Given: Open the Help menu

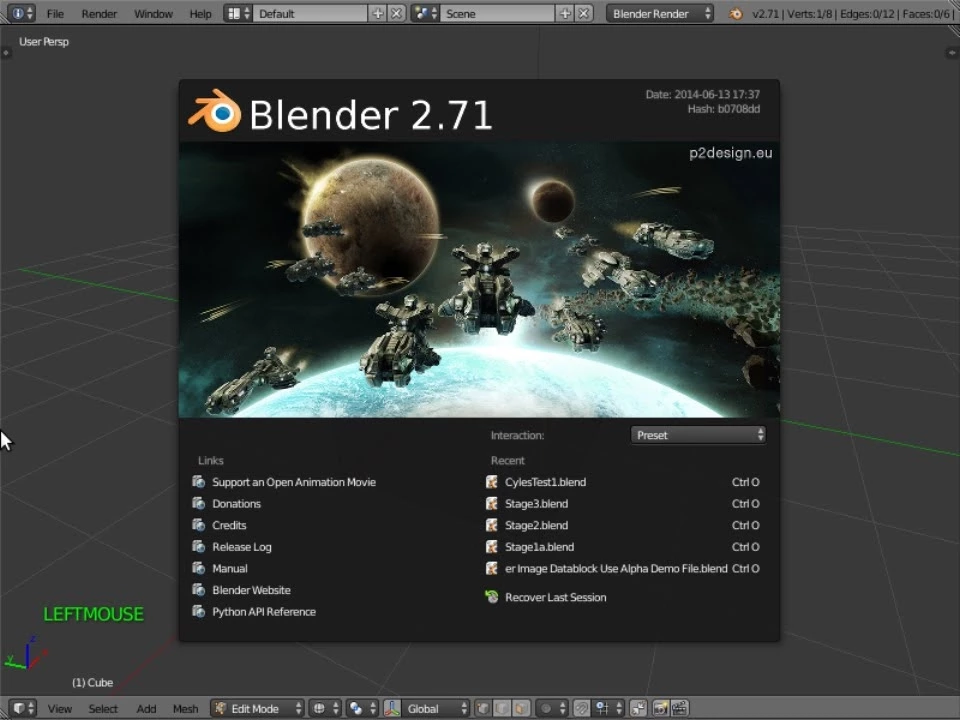Looking at the screenshot, I should (x=200, y=13).
